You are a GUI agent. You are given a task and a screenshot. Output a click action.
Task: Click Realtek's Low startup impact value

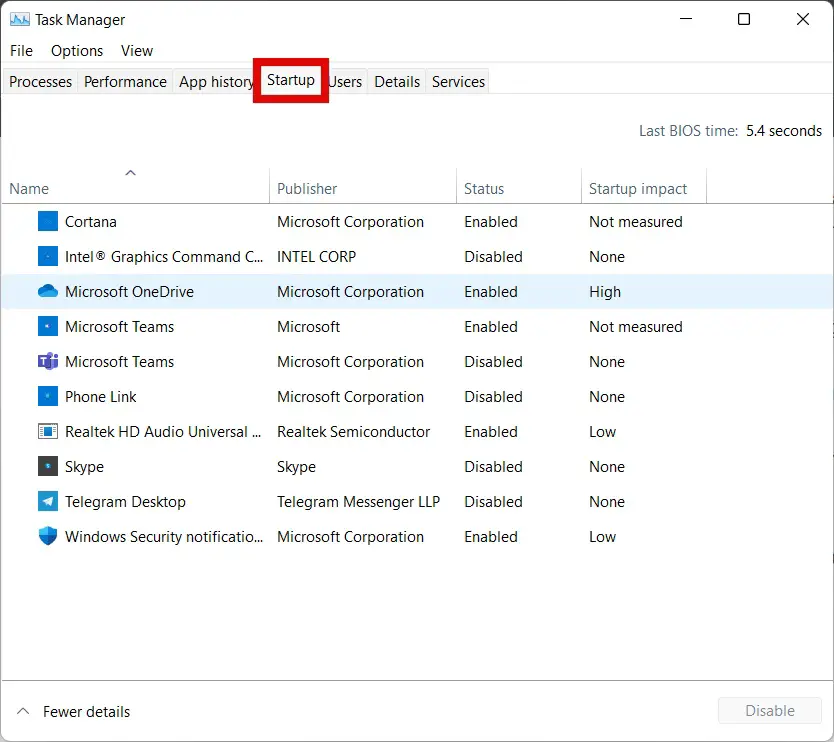602,431
